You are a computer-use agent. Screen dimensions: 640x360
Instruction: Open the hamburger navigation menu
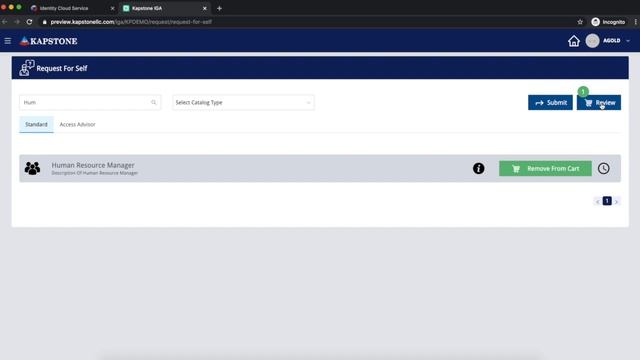[8, 41]
